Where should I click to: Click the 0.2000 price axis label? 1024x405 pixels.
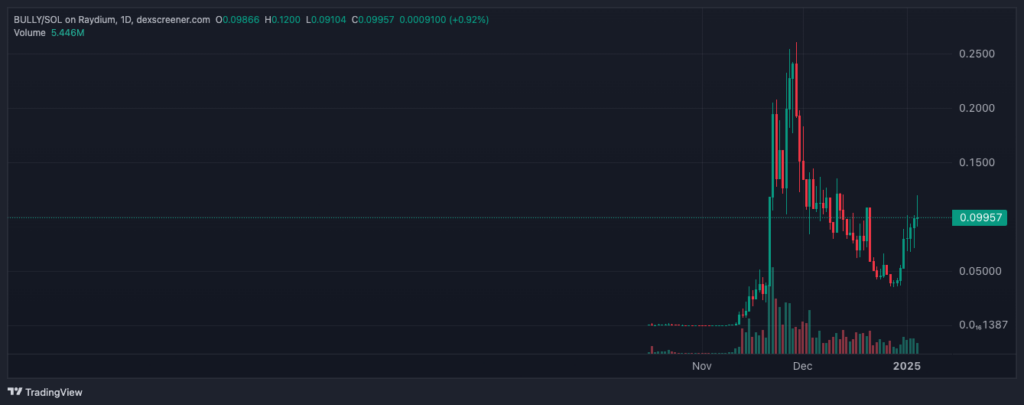(976, 108)
